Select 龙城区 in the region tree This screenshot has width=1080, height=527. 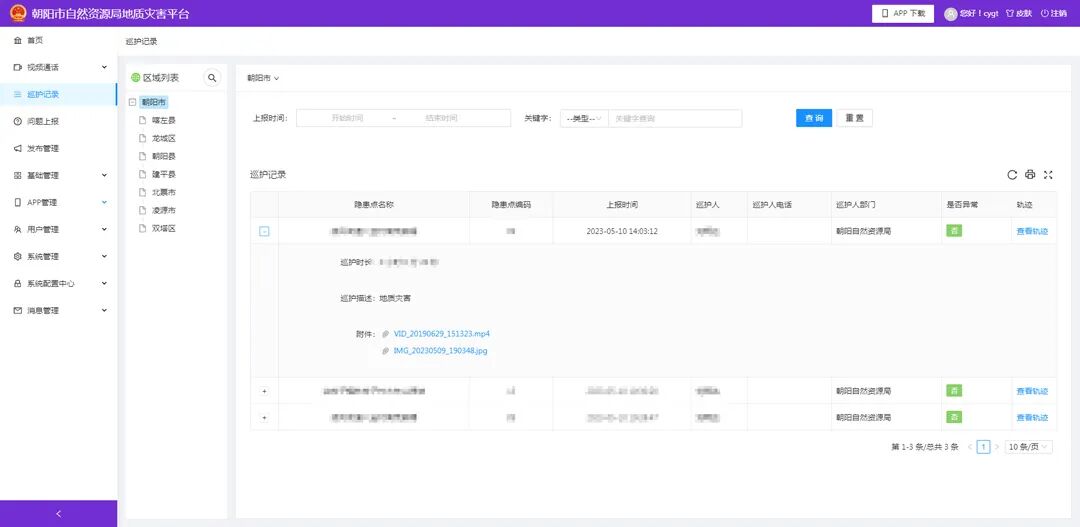[163, 138]
